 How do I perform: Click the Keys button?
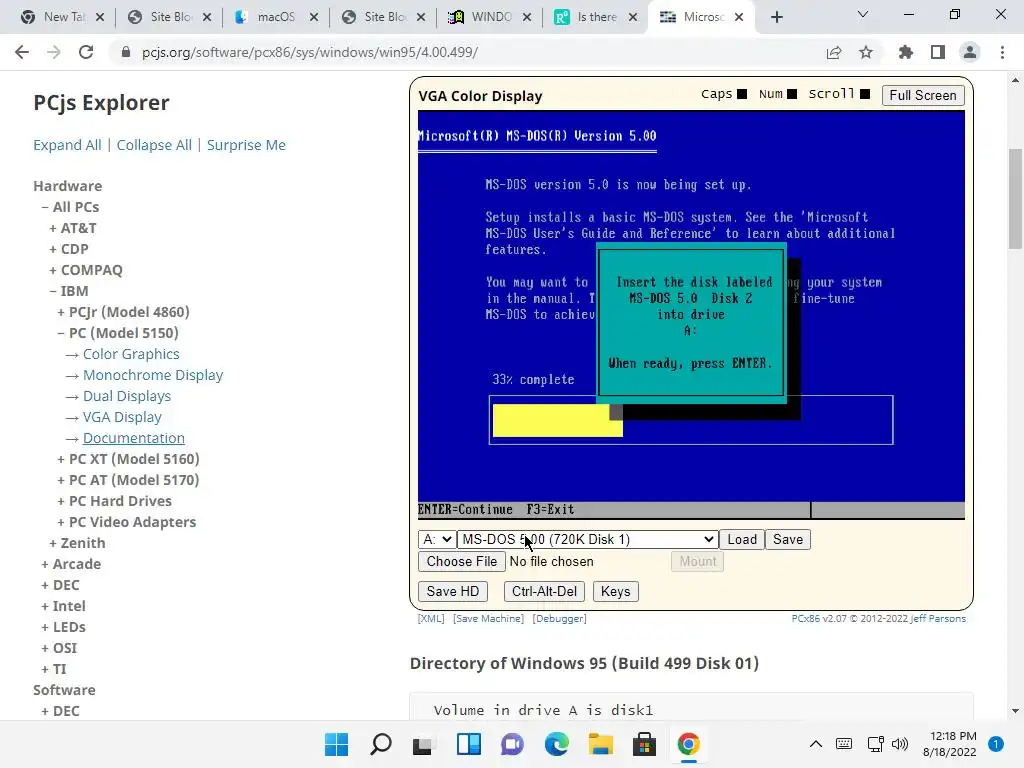tap(615, 592)
